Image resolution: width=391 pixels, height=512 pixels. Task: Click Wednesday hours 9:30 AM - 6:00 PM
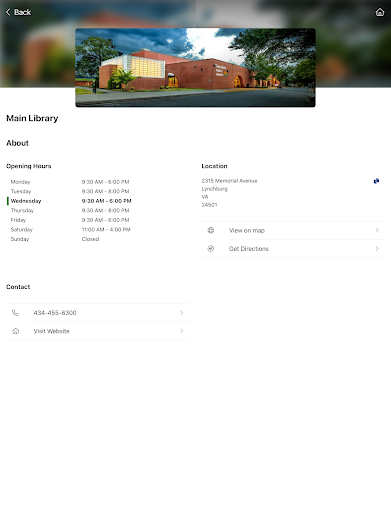[107, 201]
